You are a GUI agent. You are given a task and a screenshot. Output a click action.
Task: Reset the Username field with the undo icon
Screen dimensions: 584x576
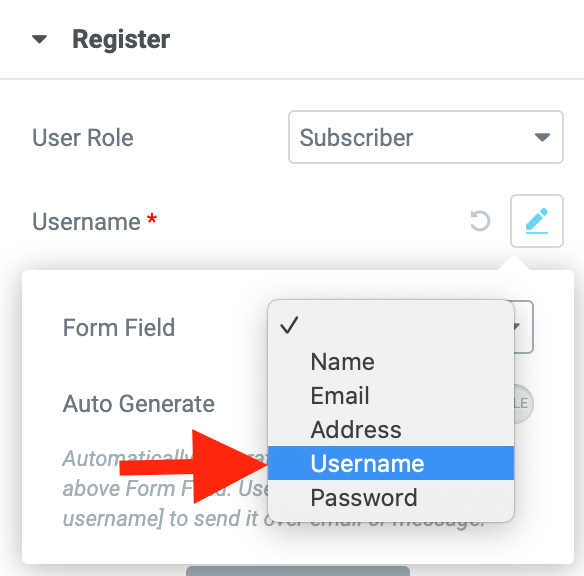click(480, 221)
